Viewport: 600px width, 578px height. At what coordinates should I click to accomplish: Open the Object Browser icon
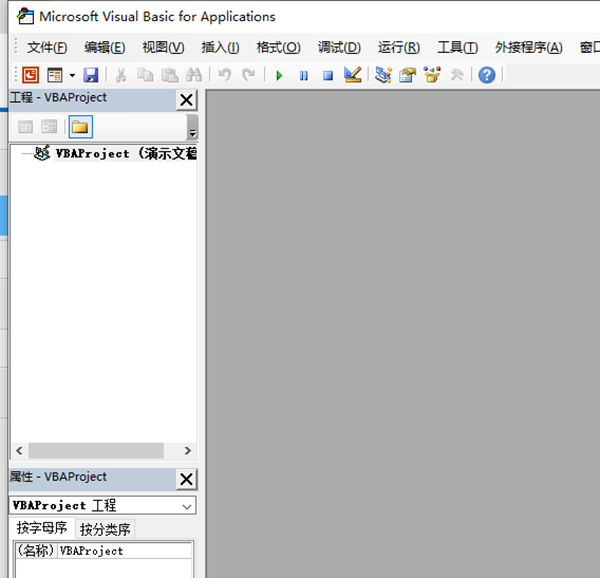point(432,75)
